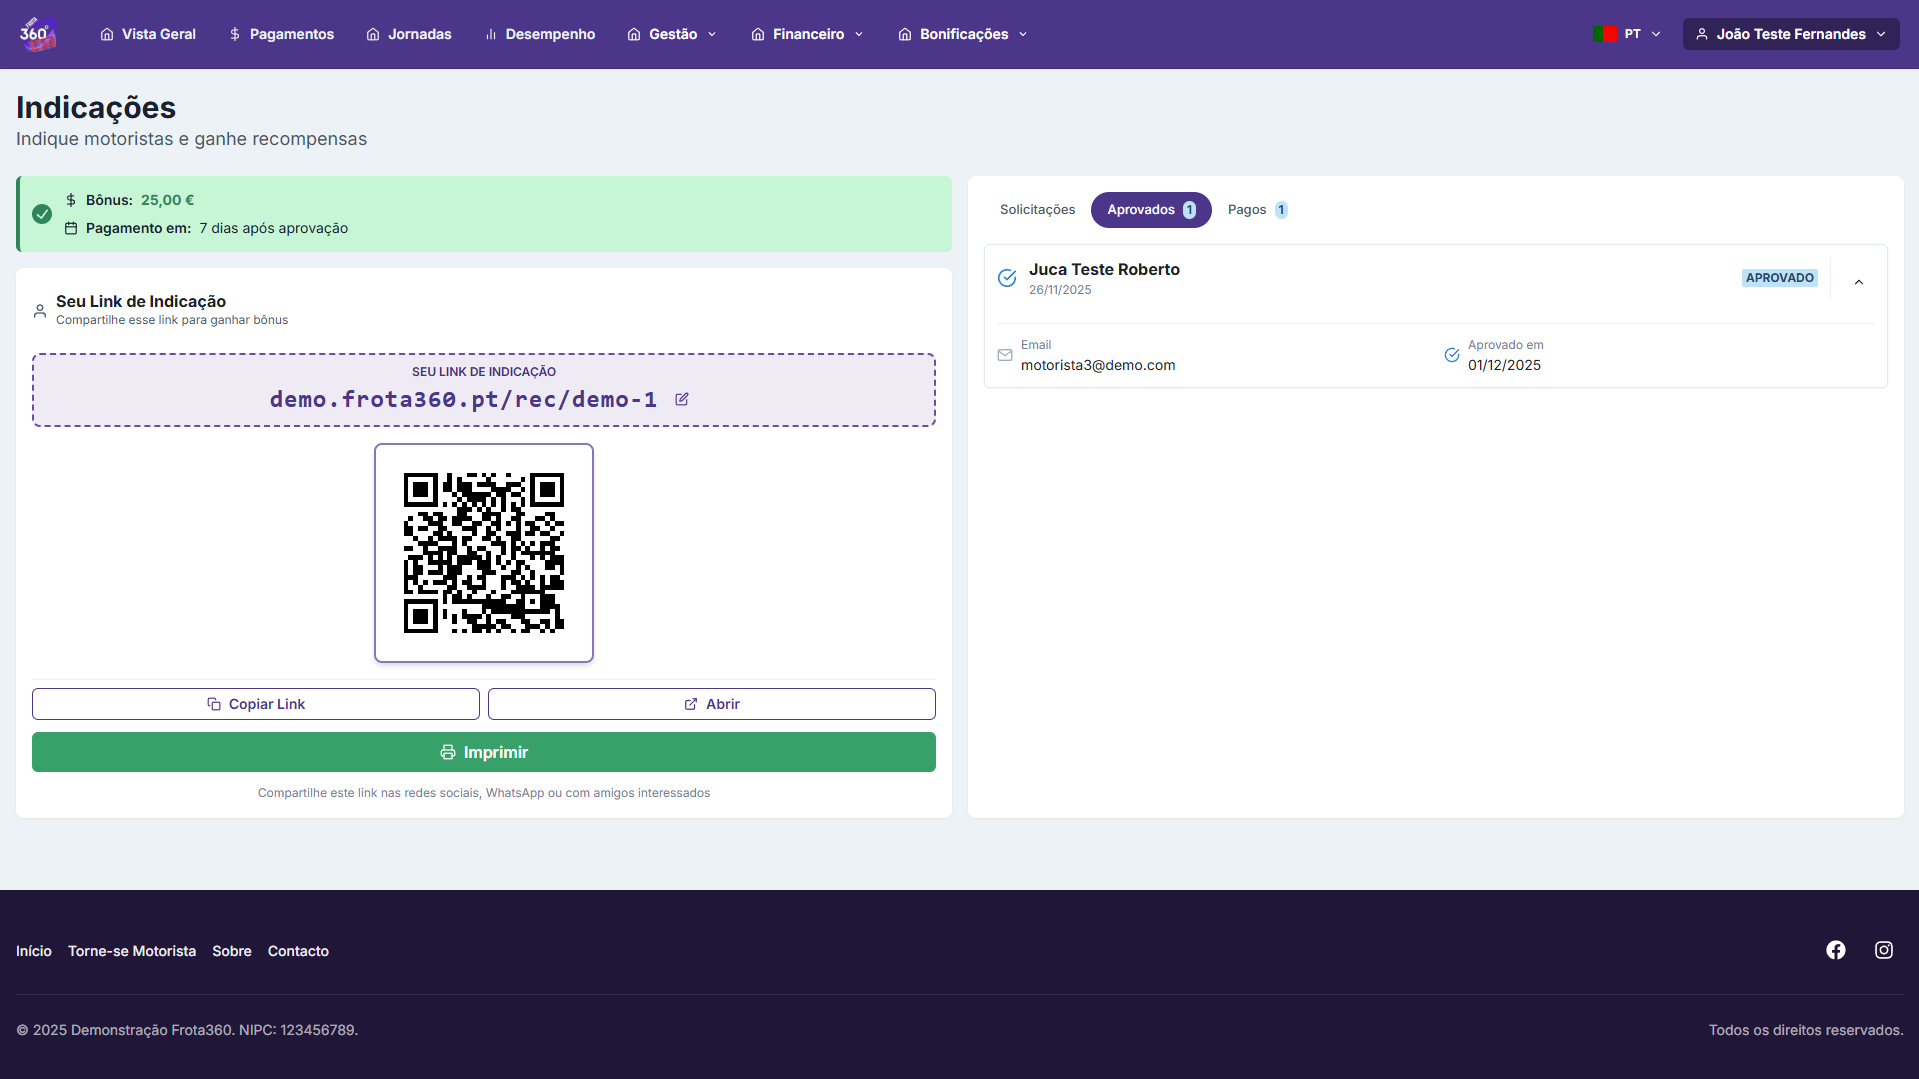
Task: Click the green bonus checkmark icon
Action: coord(42,214)
